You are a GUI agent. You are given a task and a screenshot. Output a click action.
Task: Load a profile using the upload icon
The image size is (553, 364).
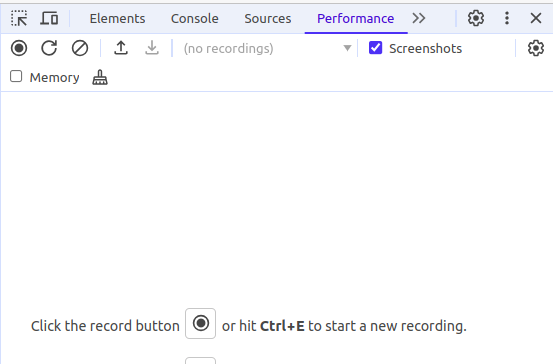coord(121,48)
